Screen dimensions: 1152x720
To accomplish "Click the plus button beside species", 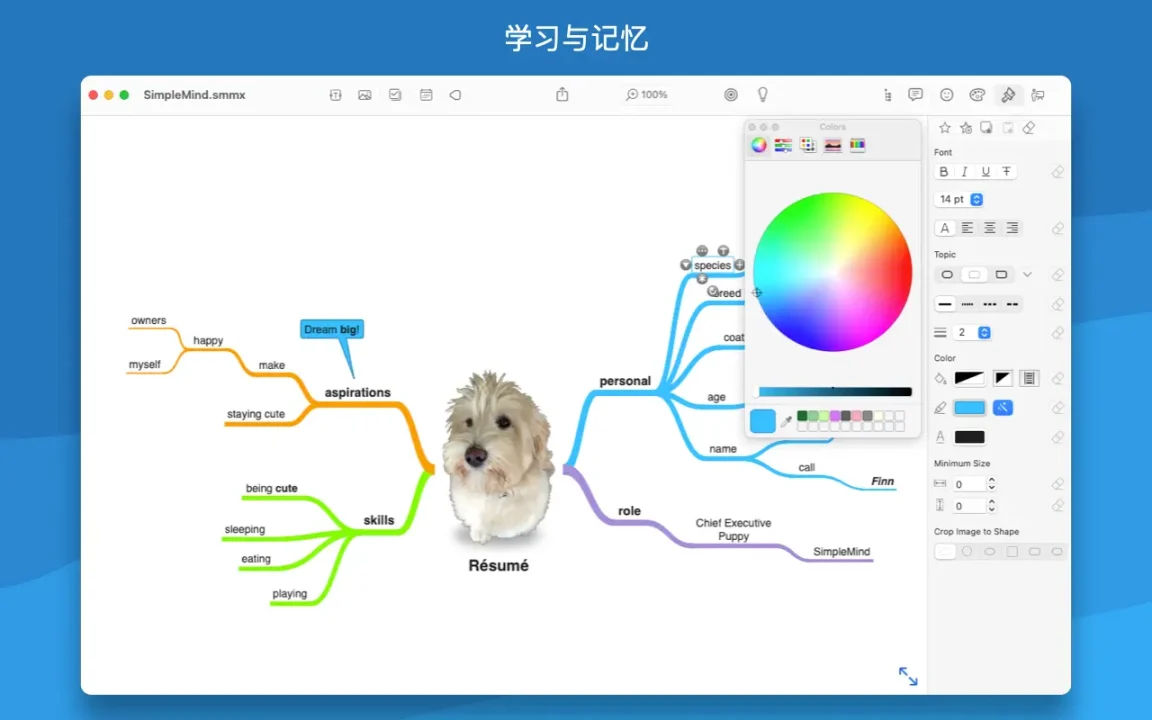I will coord(739,264).
